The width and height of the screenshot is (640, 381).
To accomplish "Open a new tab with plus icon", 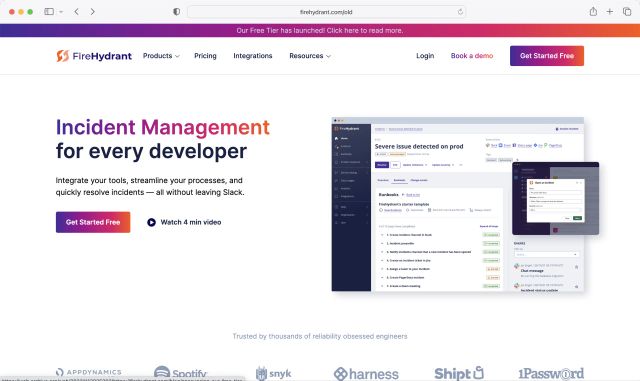I will click(609, 11).
